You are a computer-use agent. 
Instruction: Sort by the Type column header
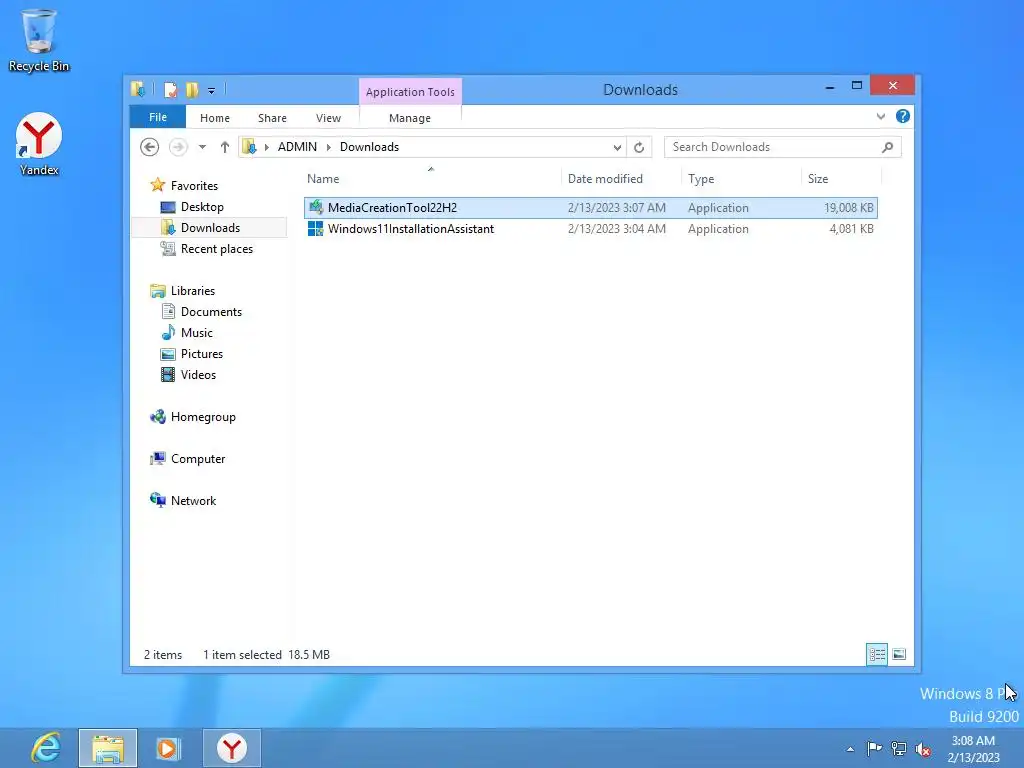701,179
